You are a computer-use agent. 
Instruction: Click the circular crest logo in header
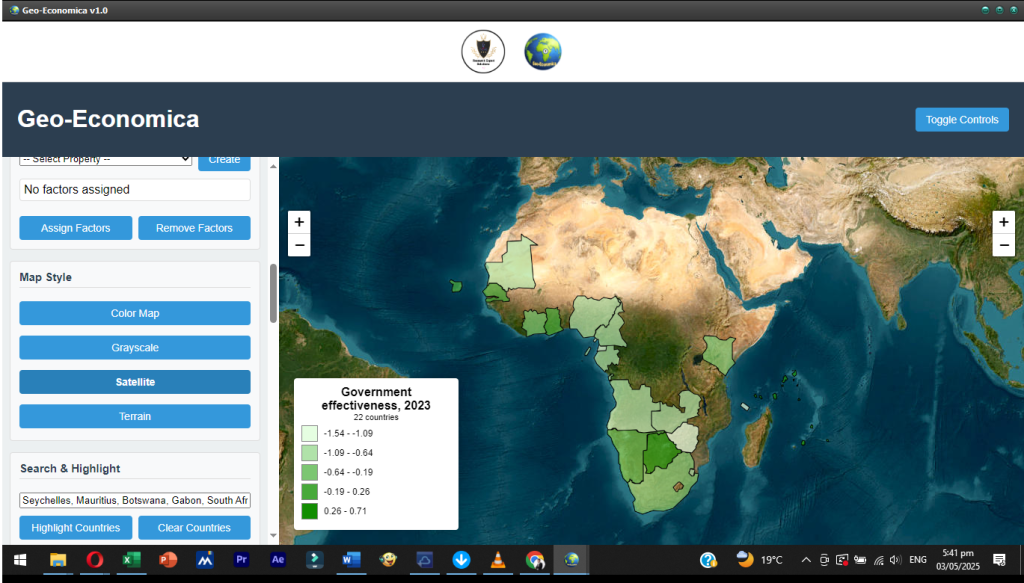tap(483, 51)
